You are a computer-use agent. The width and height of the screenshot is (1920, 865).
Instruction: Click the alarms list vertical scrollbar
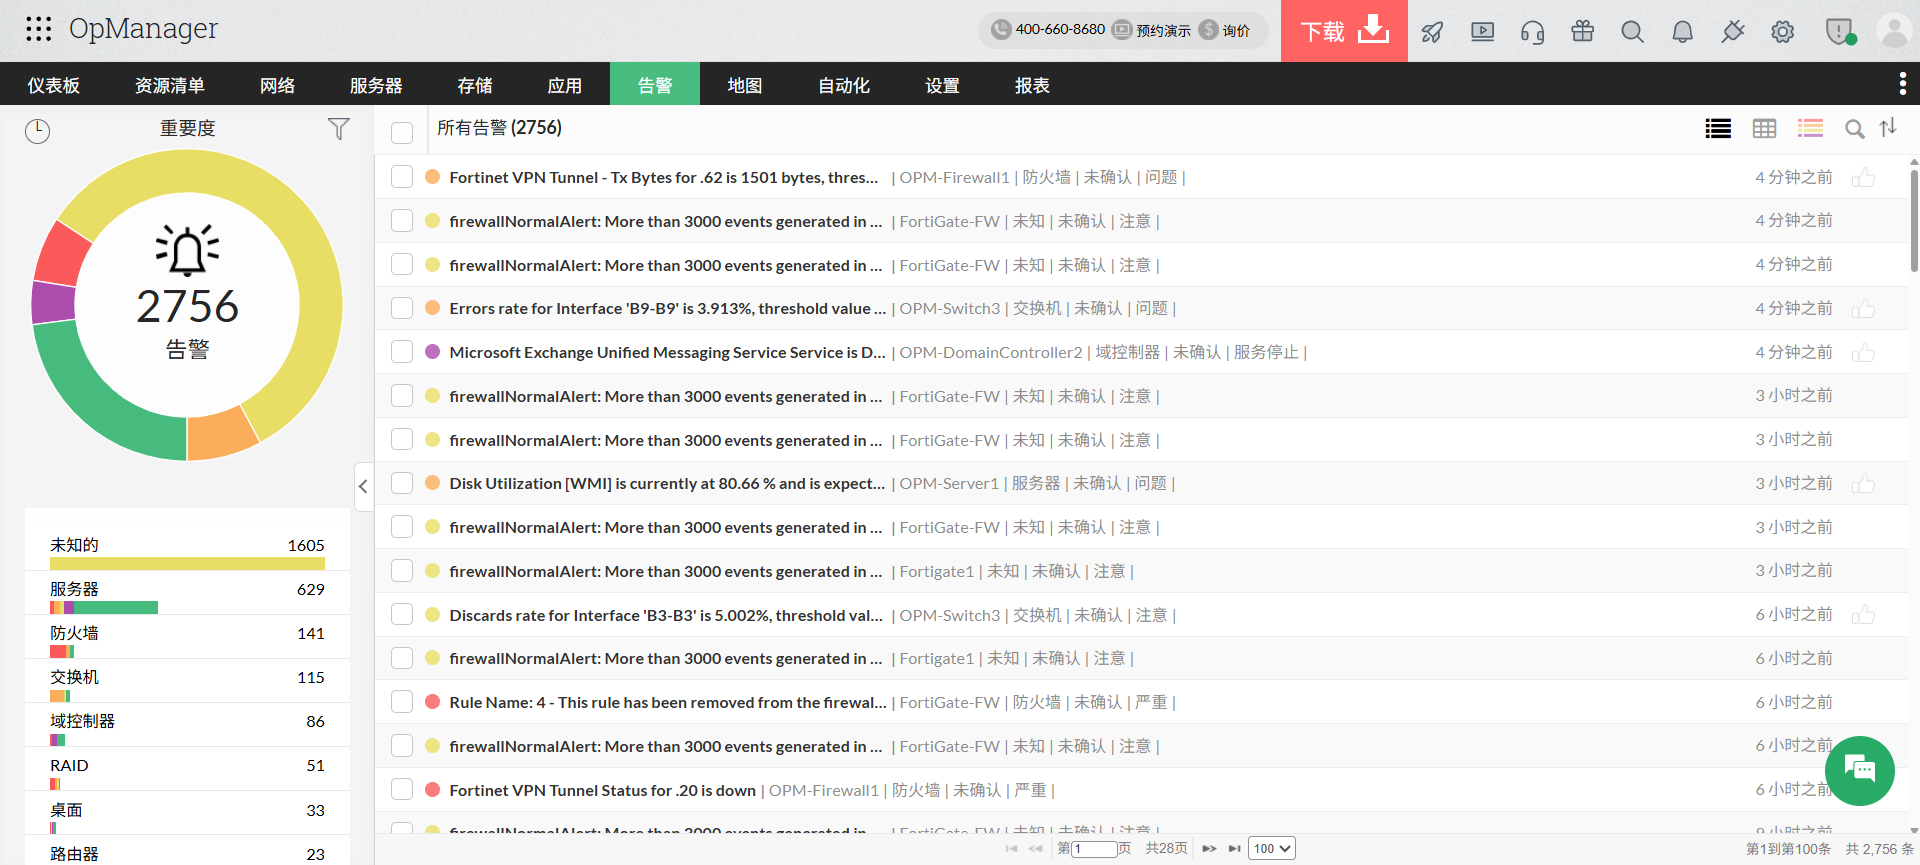coord(1914,220)
